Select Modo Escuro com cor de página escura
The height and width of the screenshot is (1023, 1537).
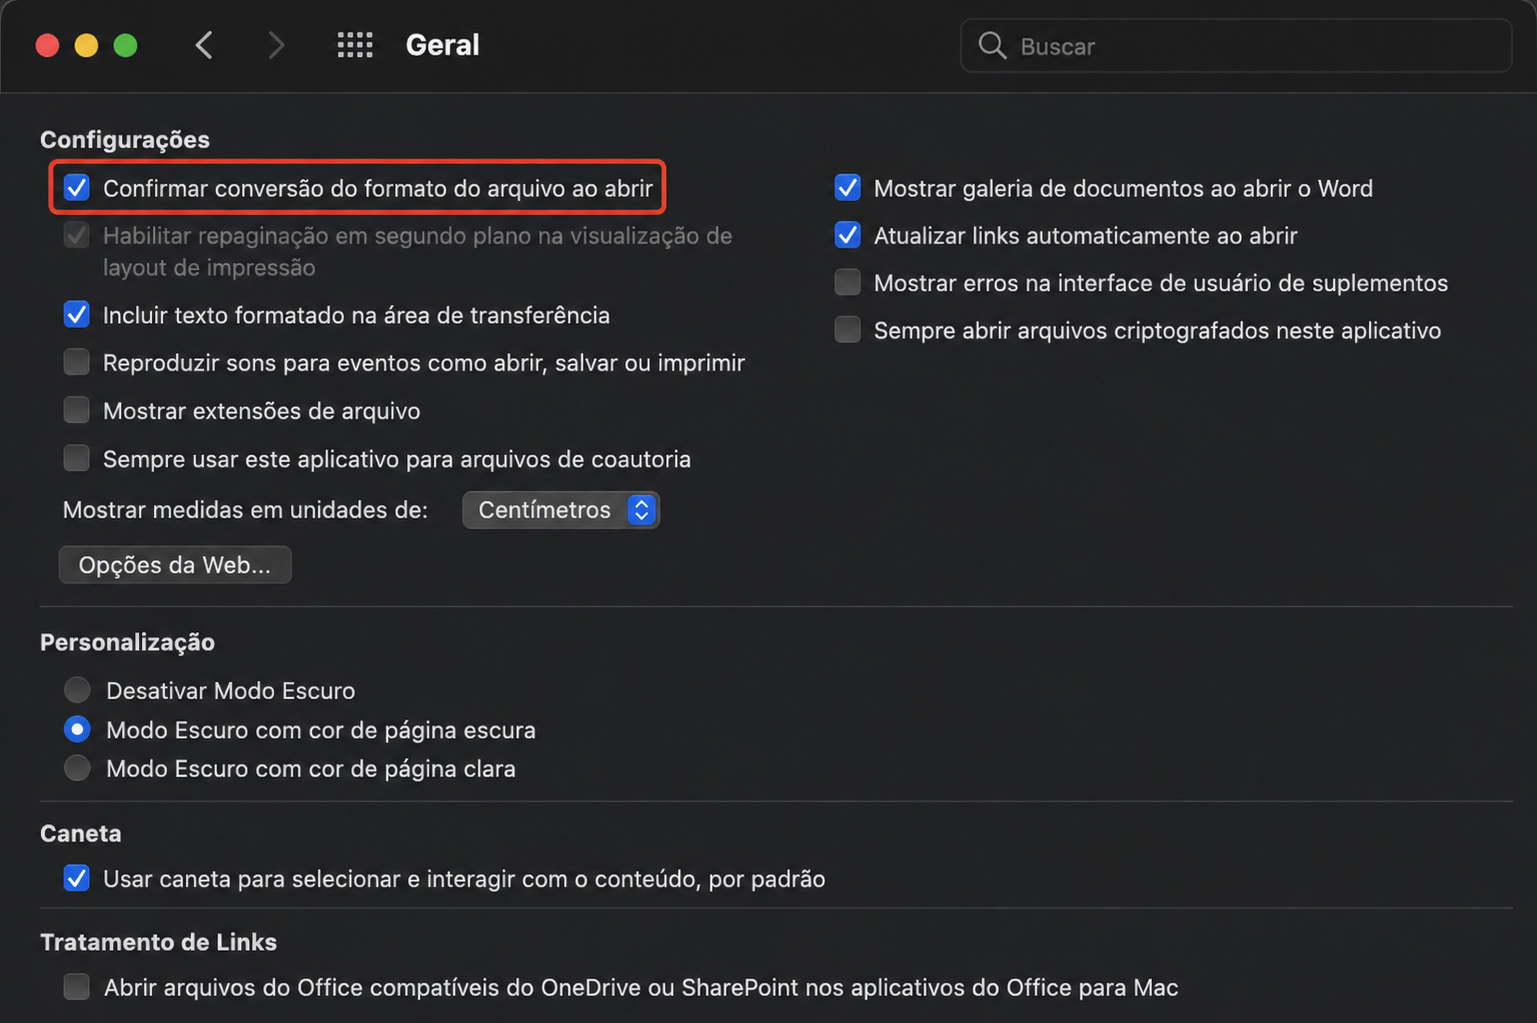[77, 729]
